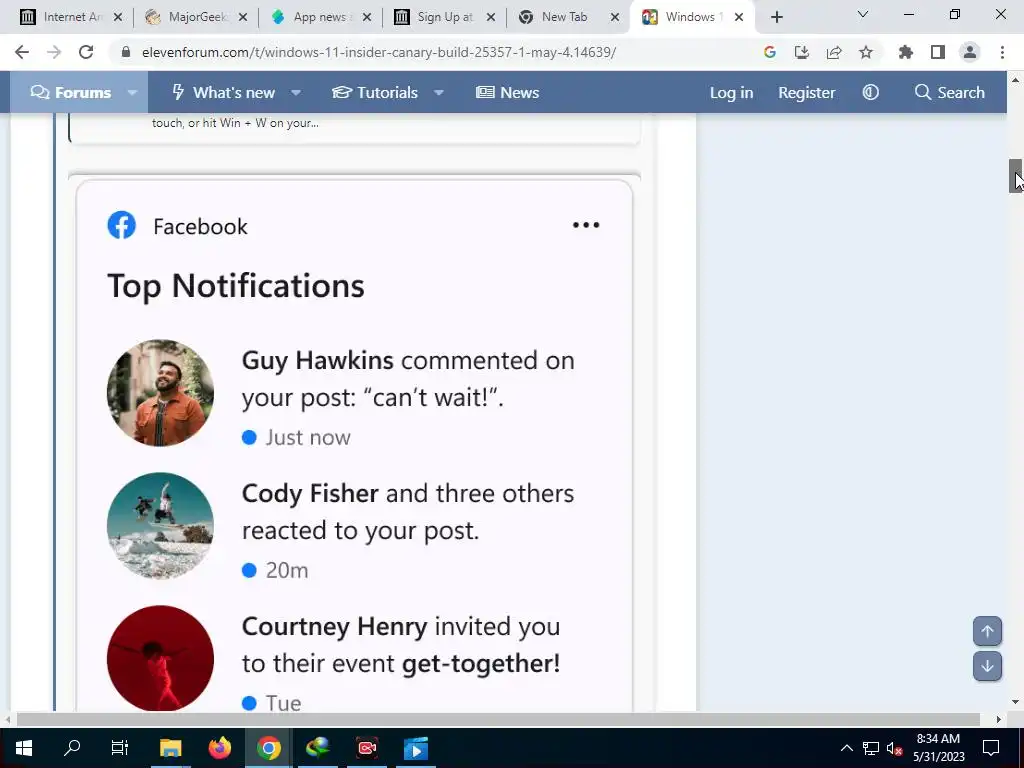Close the Internet Archive tab

118,18
